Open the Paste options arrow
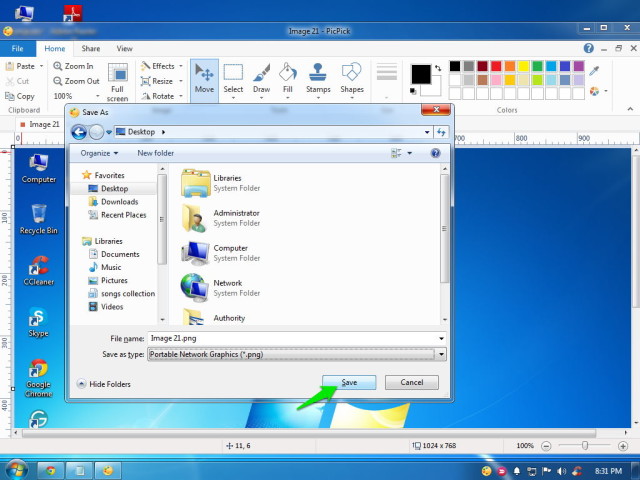Screen dimensions: 640x480 pyautogui.click(x=41, y=66)
